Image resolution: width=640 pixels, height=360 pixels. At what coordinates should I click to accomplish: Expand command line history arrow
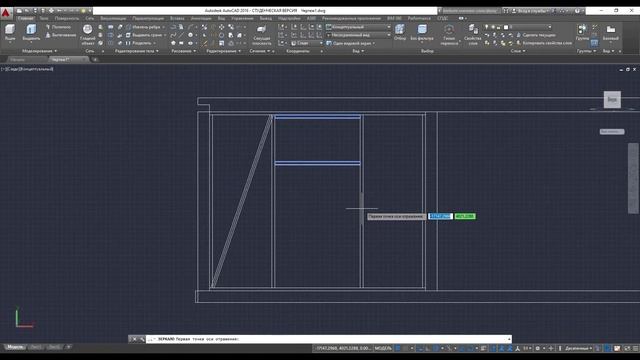click(x=509, y=339)
